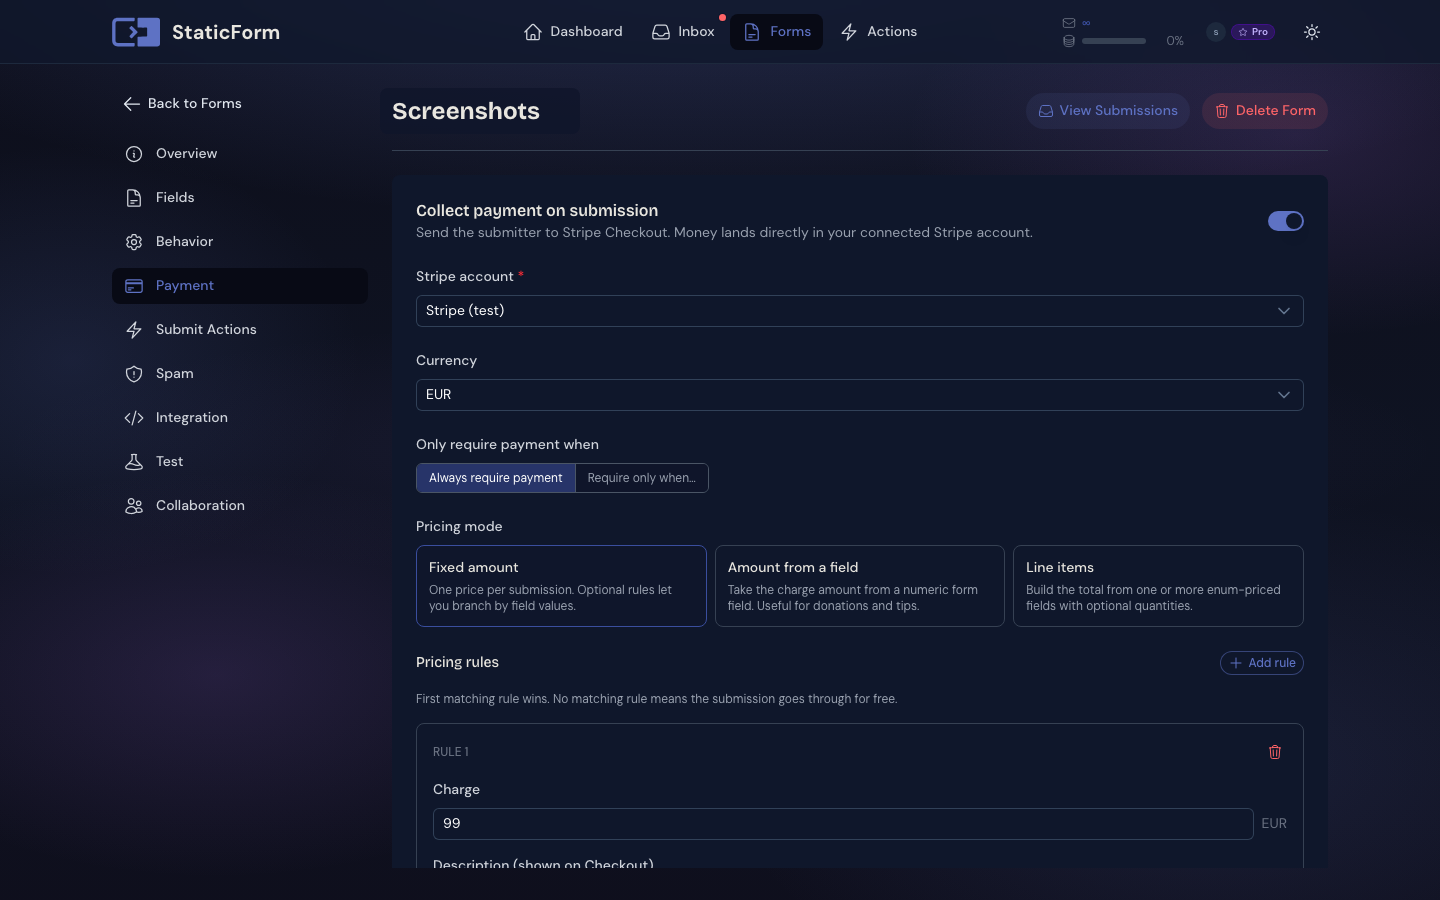Click the database storage icon
This screenshot has height=900, width=1440.
[1069, 41]
